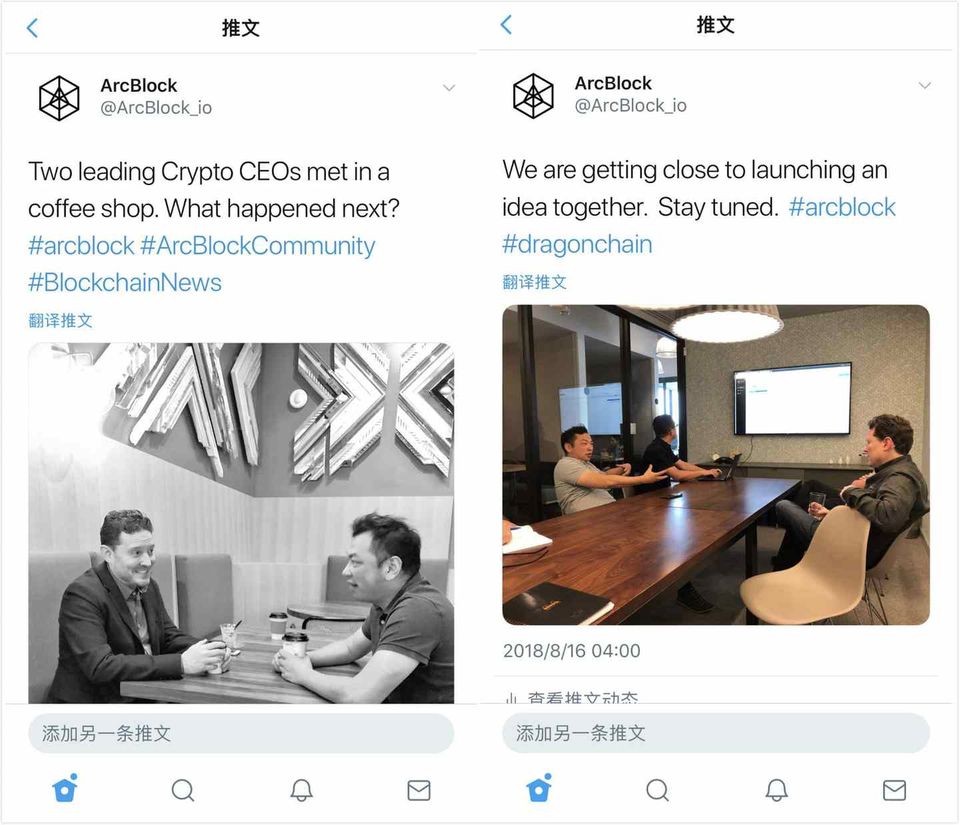
Task: Open messages envelope in right bottom bar
Action: [x=894, y=790]
